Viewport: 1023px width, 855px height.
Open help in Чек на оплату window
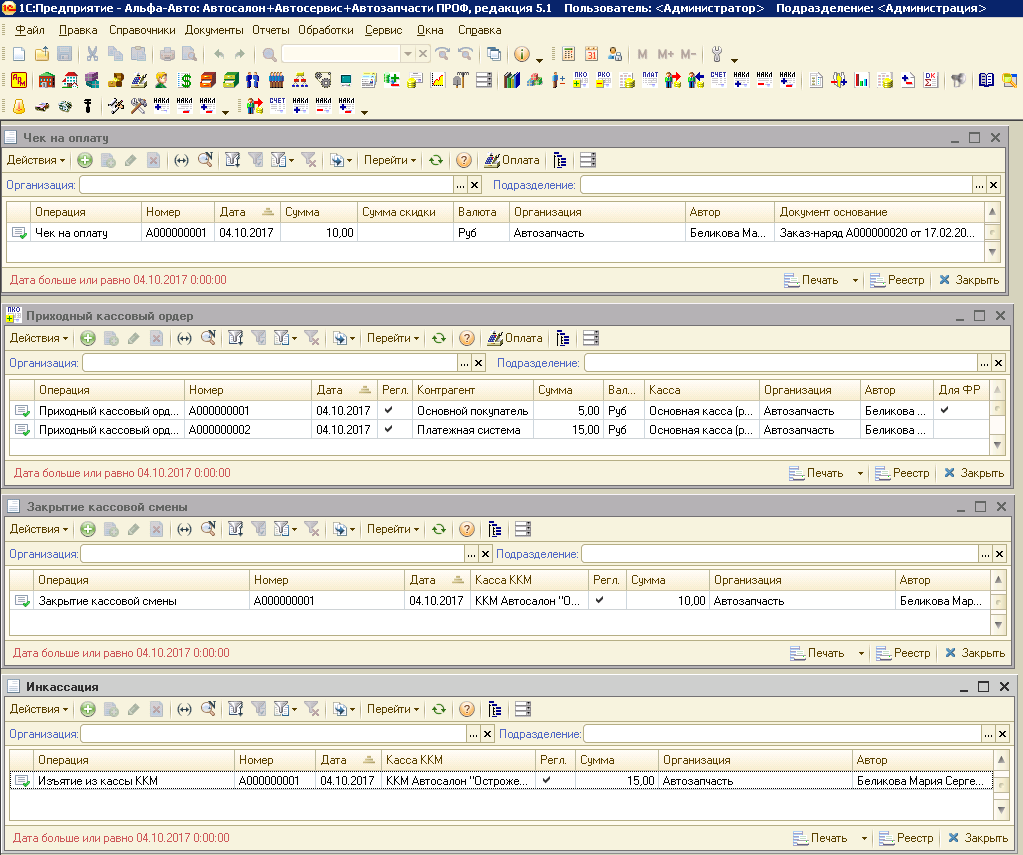pos(464,160)
